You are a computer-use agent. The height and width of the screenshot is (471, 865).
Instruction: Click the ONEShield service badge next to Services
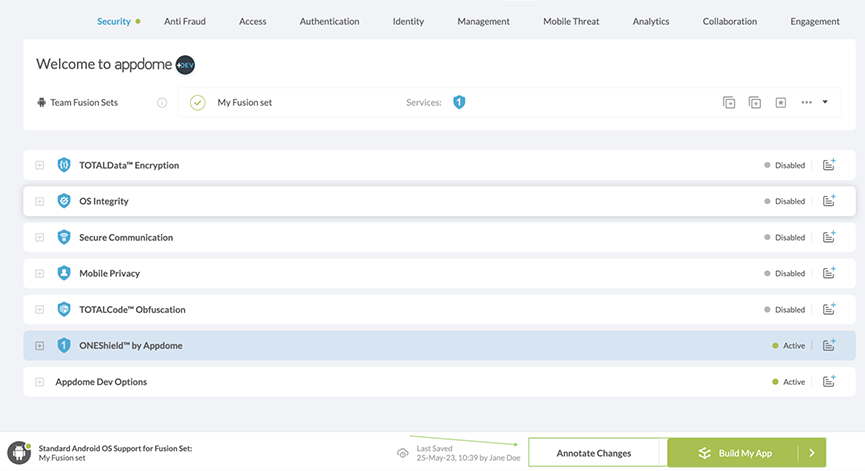459,102
